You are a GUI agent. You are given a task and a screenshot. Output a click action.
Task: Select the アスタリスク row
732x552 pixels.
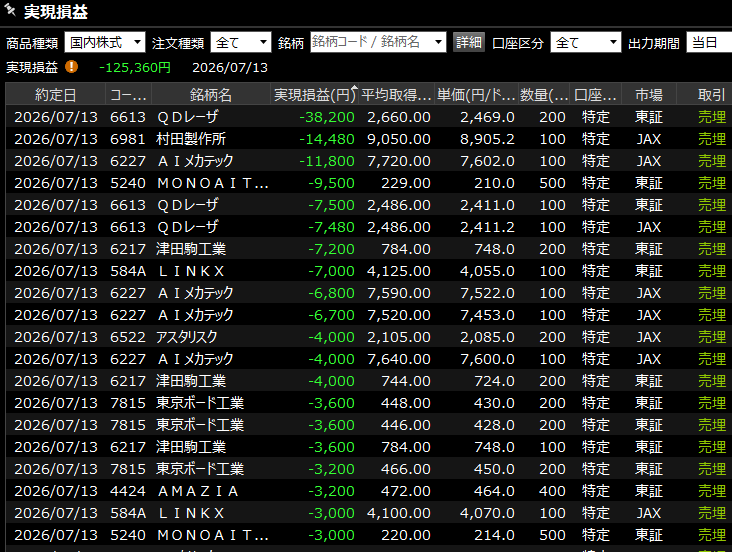pos(369,337)
